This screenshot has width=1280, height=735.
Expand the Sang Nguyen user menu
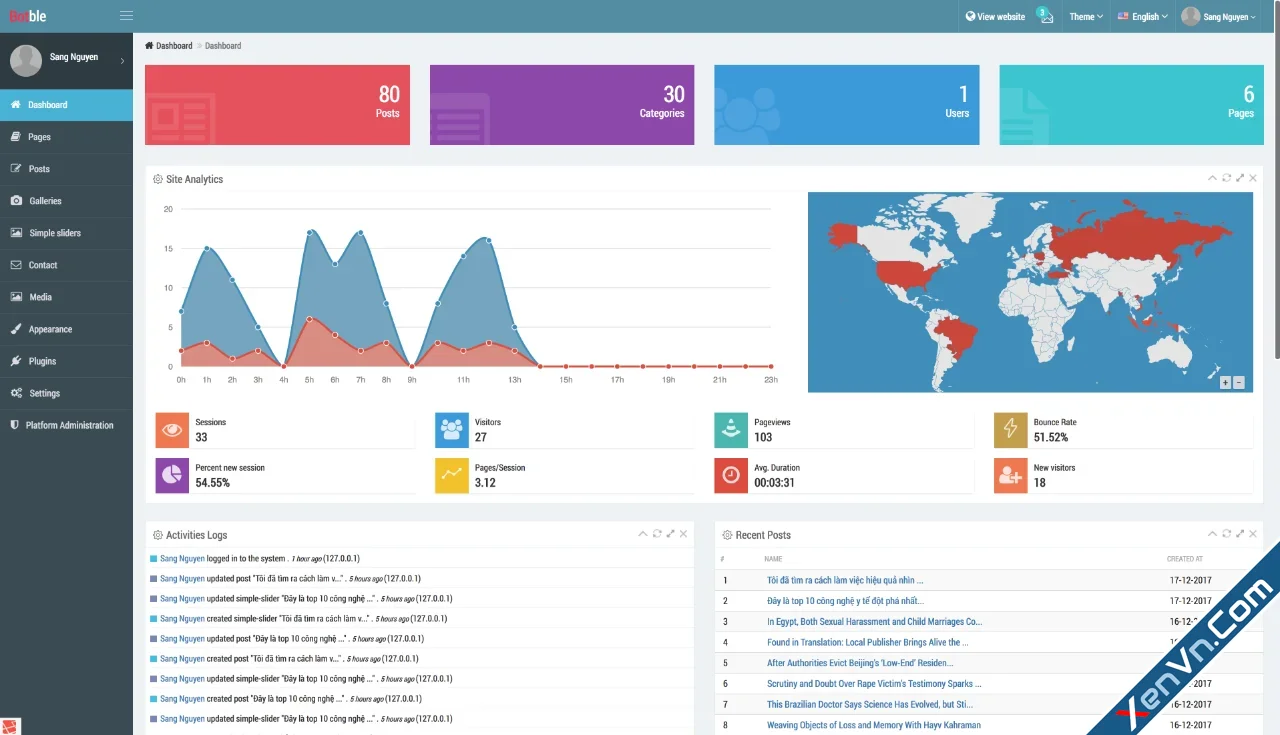pyautogui.click(x=1219, y=17)
